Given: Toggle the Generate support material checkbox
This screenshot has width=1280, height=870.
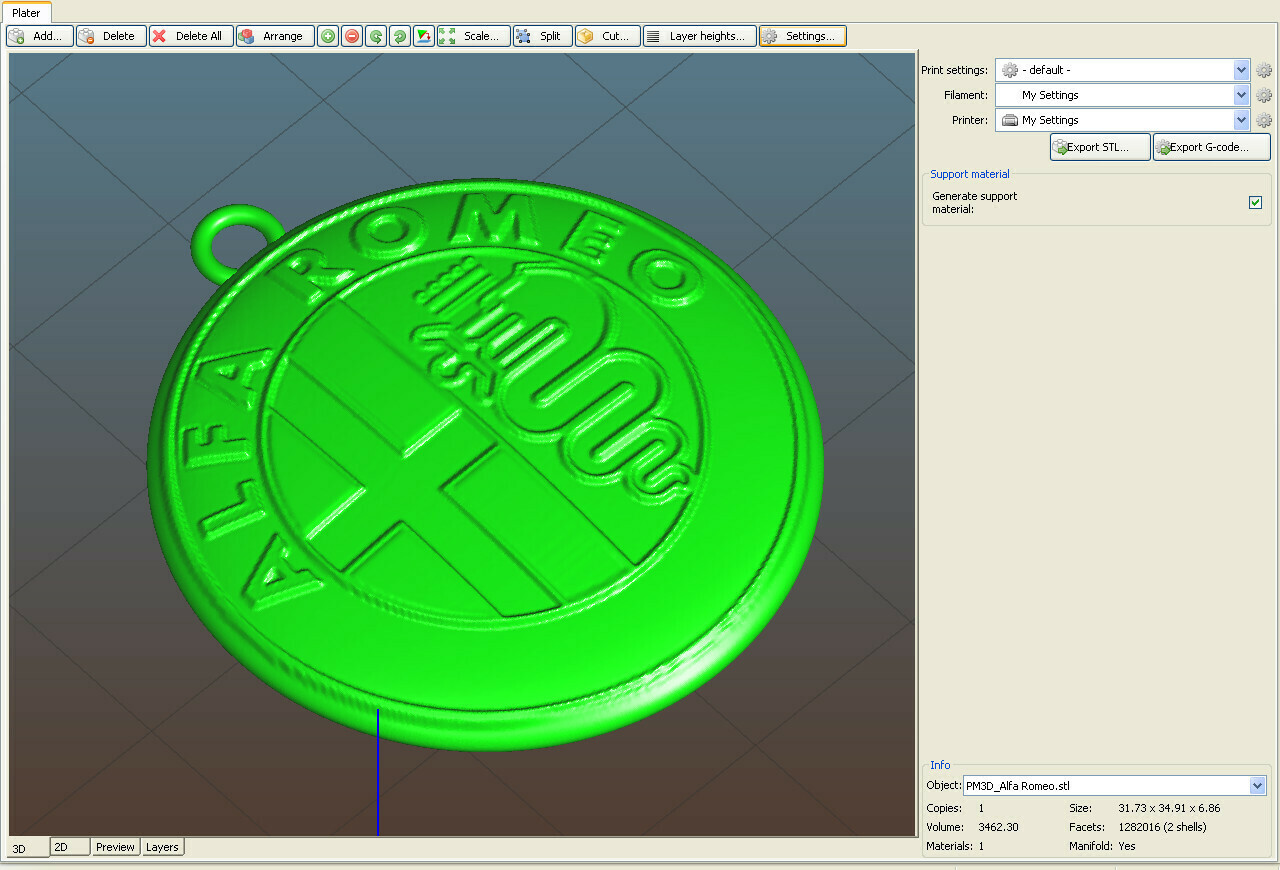Looking at the screenshot, I should pos(1255,203).
